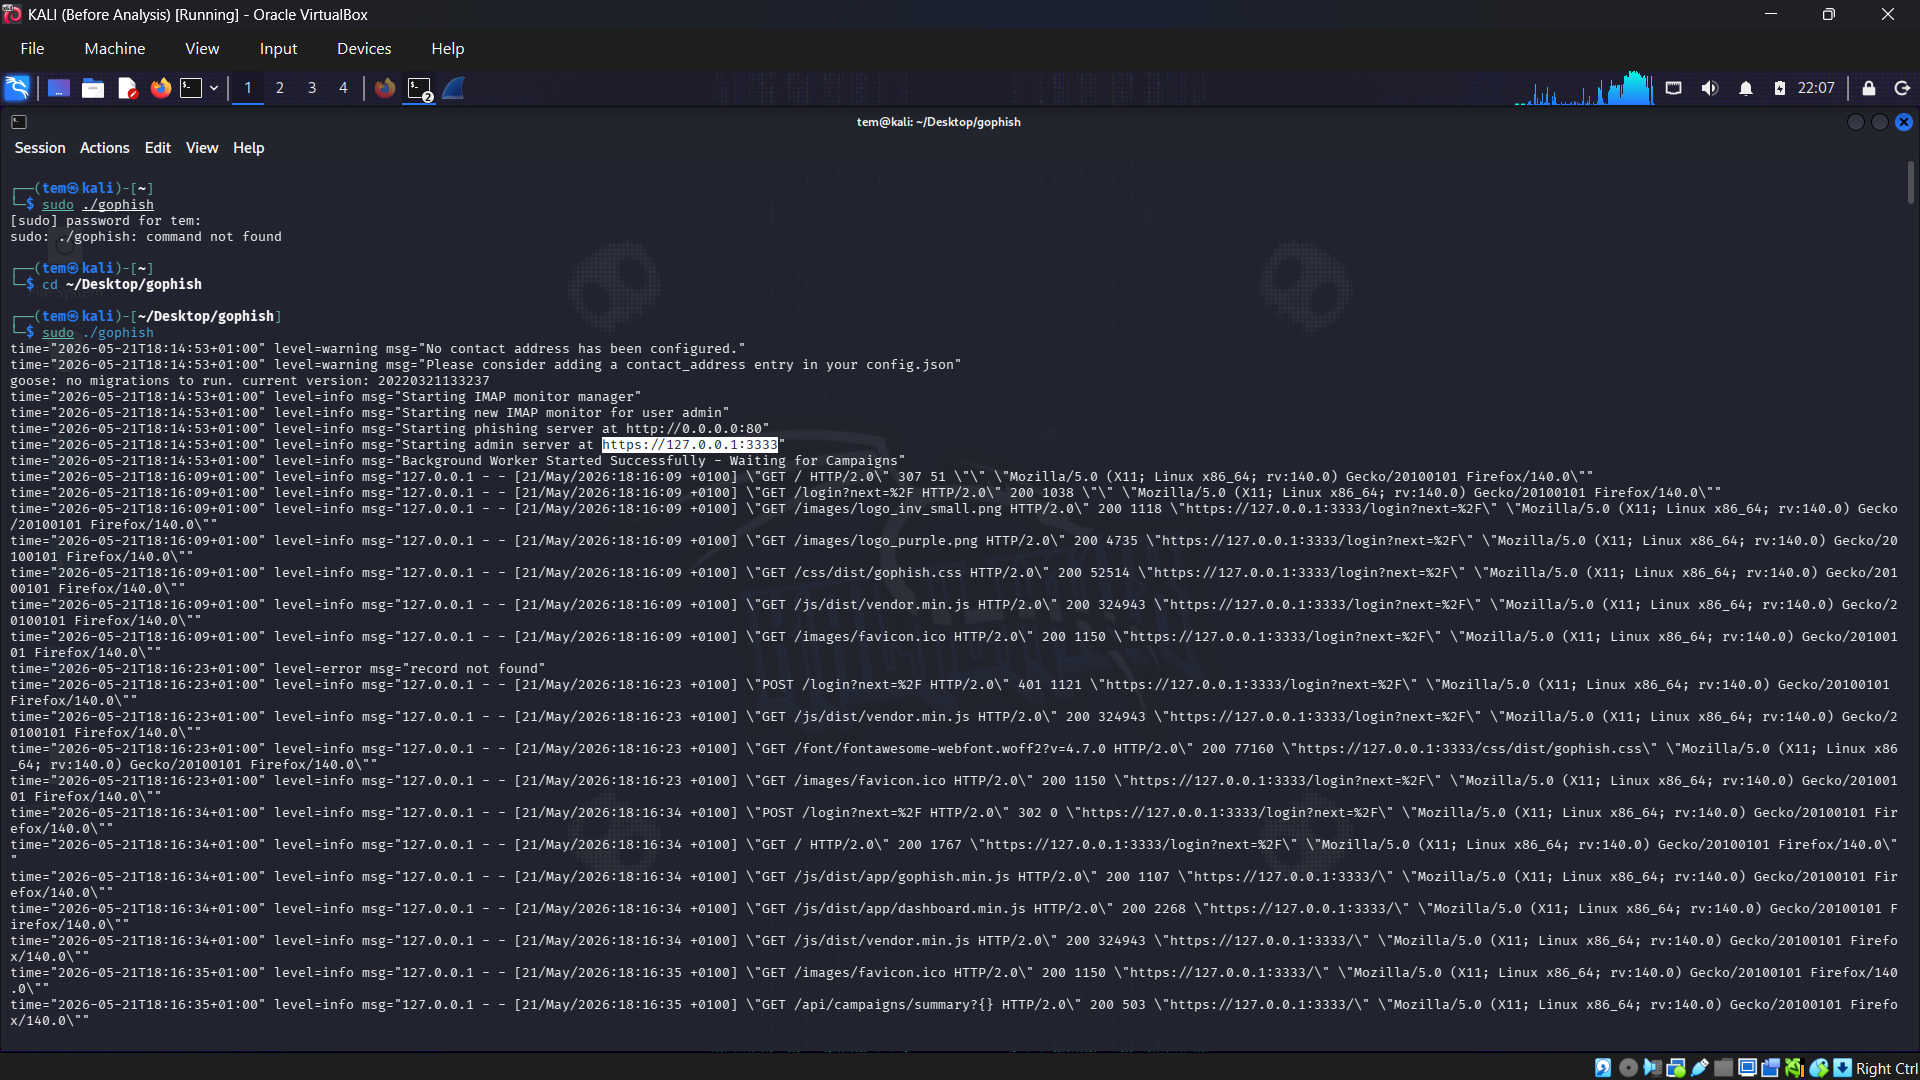Viewport: 1920px width, 1080px height.
Task: Open the wired network connection tray icon
Action: (1673, 88)
